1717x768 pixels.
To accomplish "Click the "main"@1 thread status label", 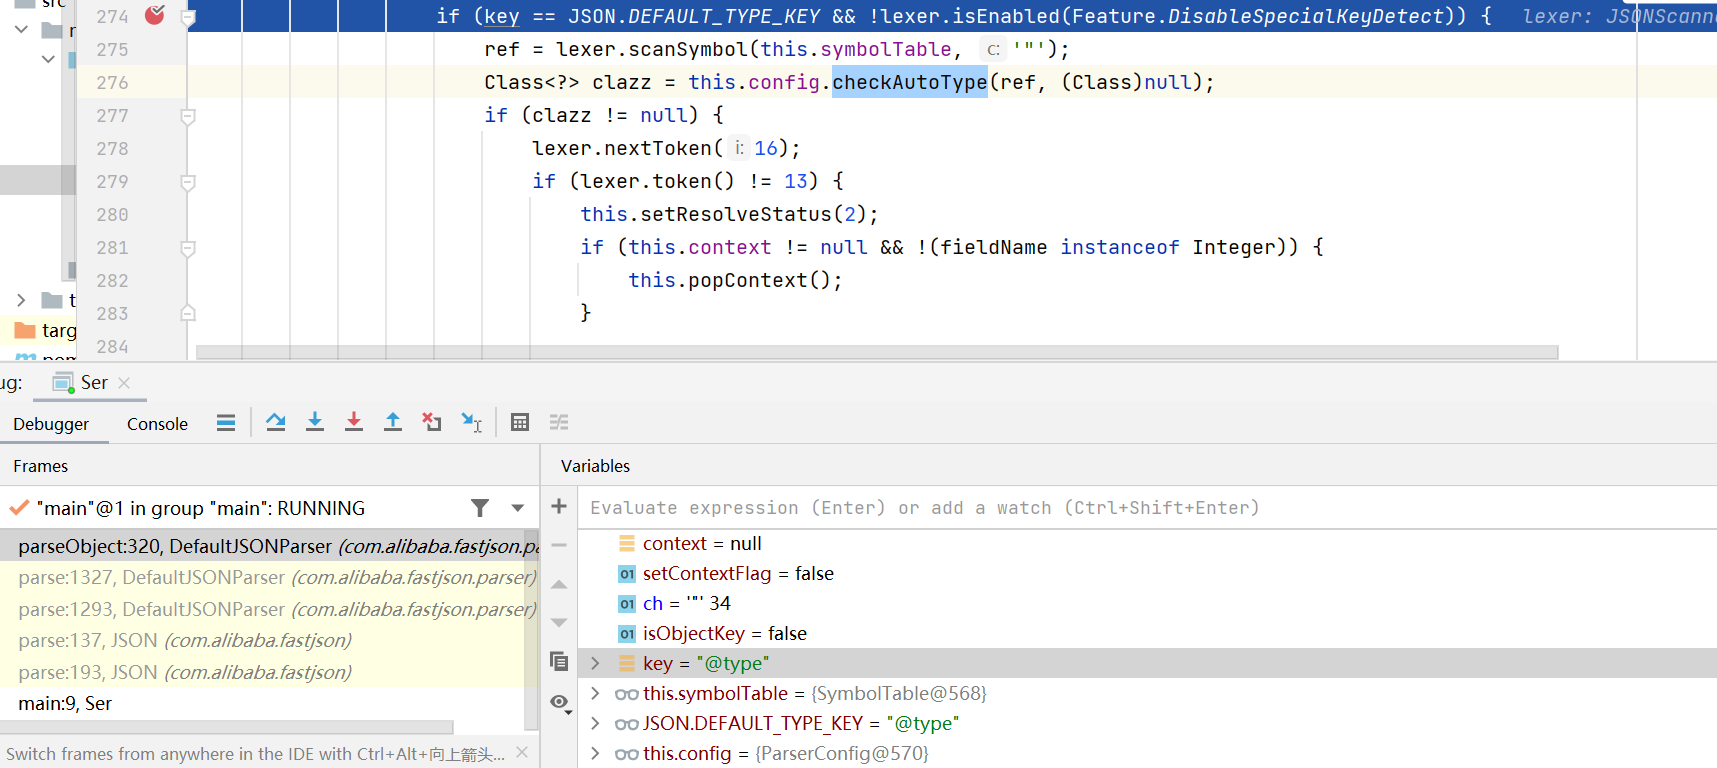I will [200, 508].
